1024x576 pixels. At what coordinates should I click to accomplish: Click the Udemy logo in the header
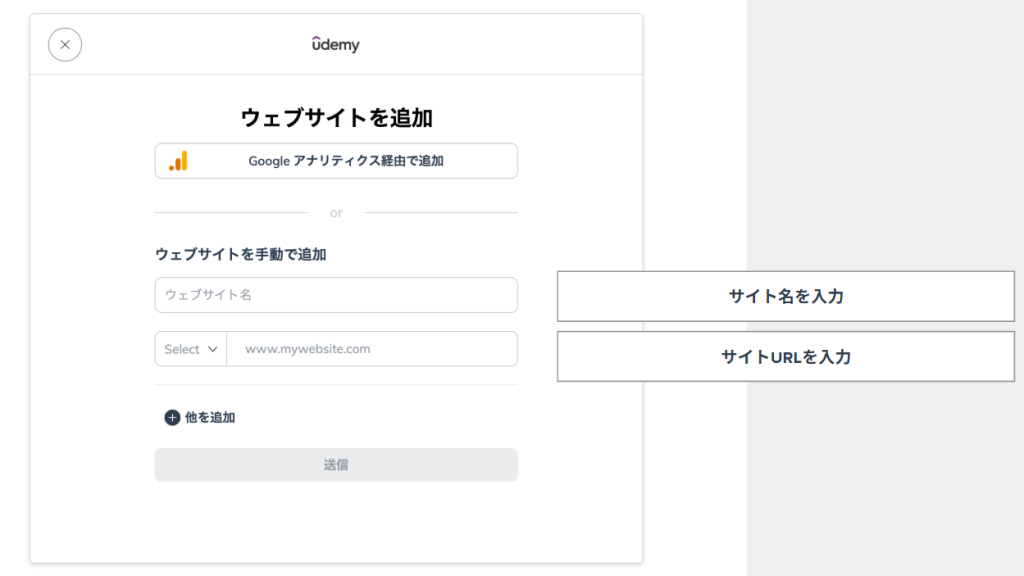click(x=335, y=45)
